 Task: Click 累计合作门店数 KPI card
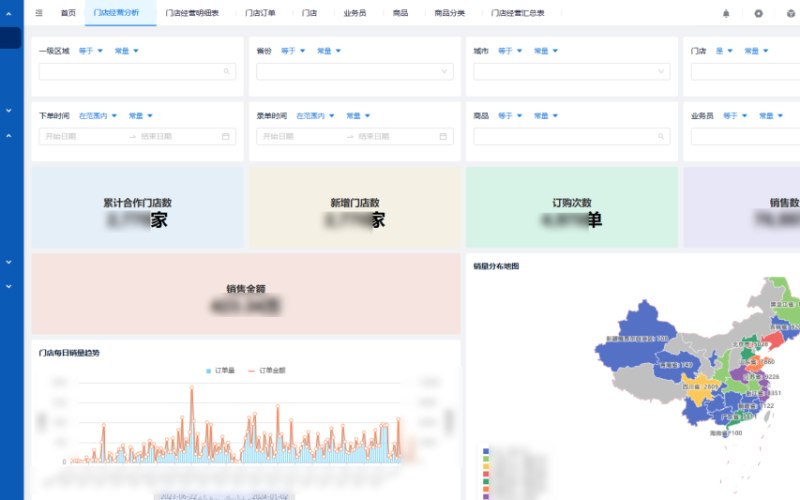coord(137,207)
